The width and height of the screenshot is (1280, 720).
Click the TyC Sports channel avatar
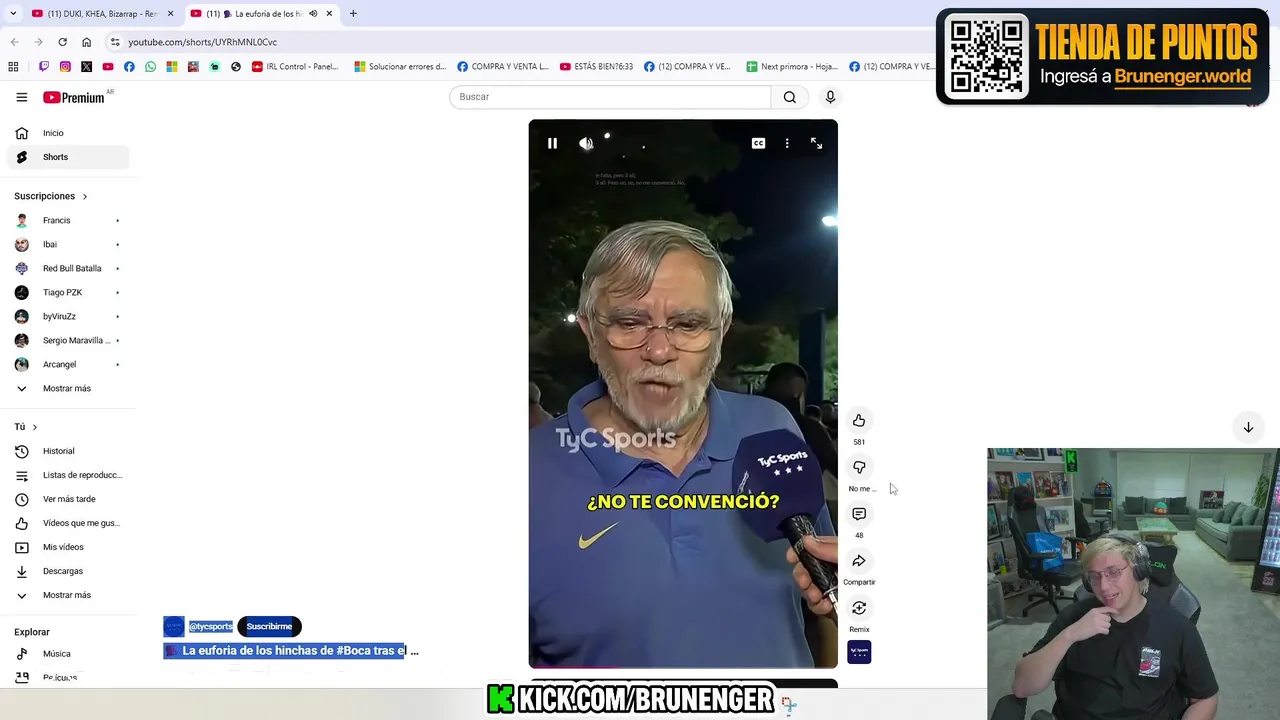pos(174,626)
